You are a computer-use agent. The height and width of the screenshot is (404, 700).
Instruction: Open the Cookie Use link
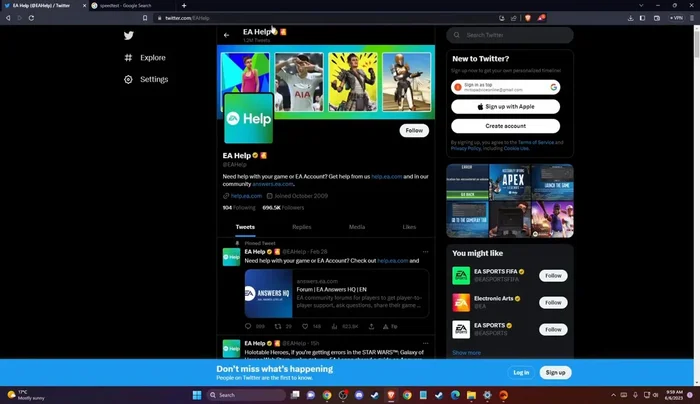[516, 148]
